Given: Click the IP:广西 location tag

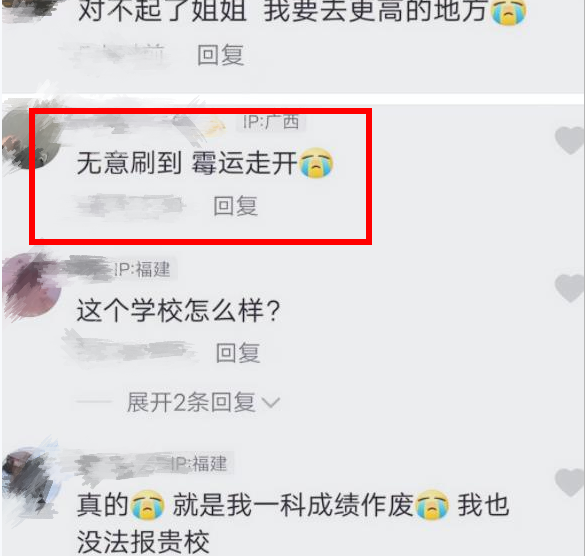Looking at the screenshot, I should click(x=271, y=122).
